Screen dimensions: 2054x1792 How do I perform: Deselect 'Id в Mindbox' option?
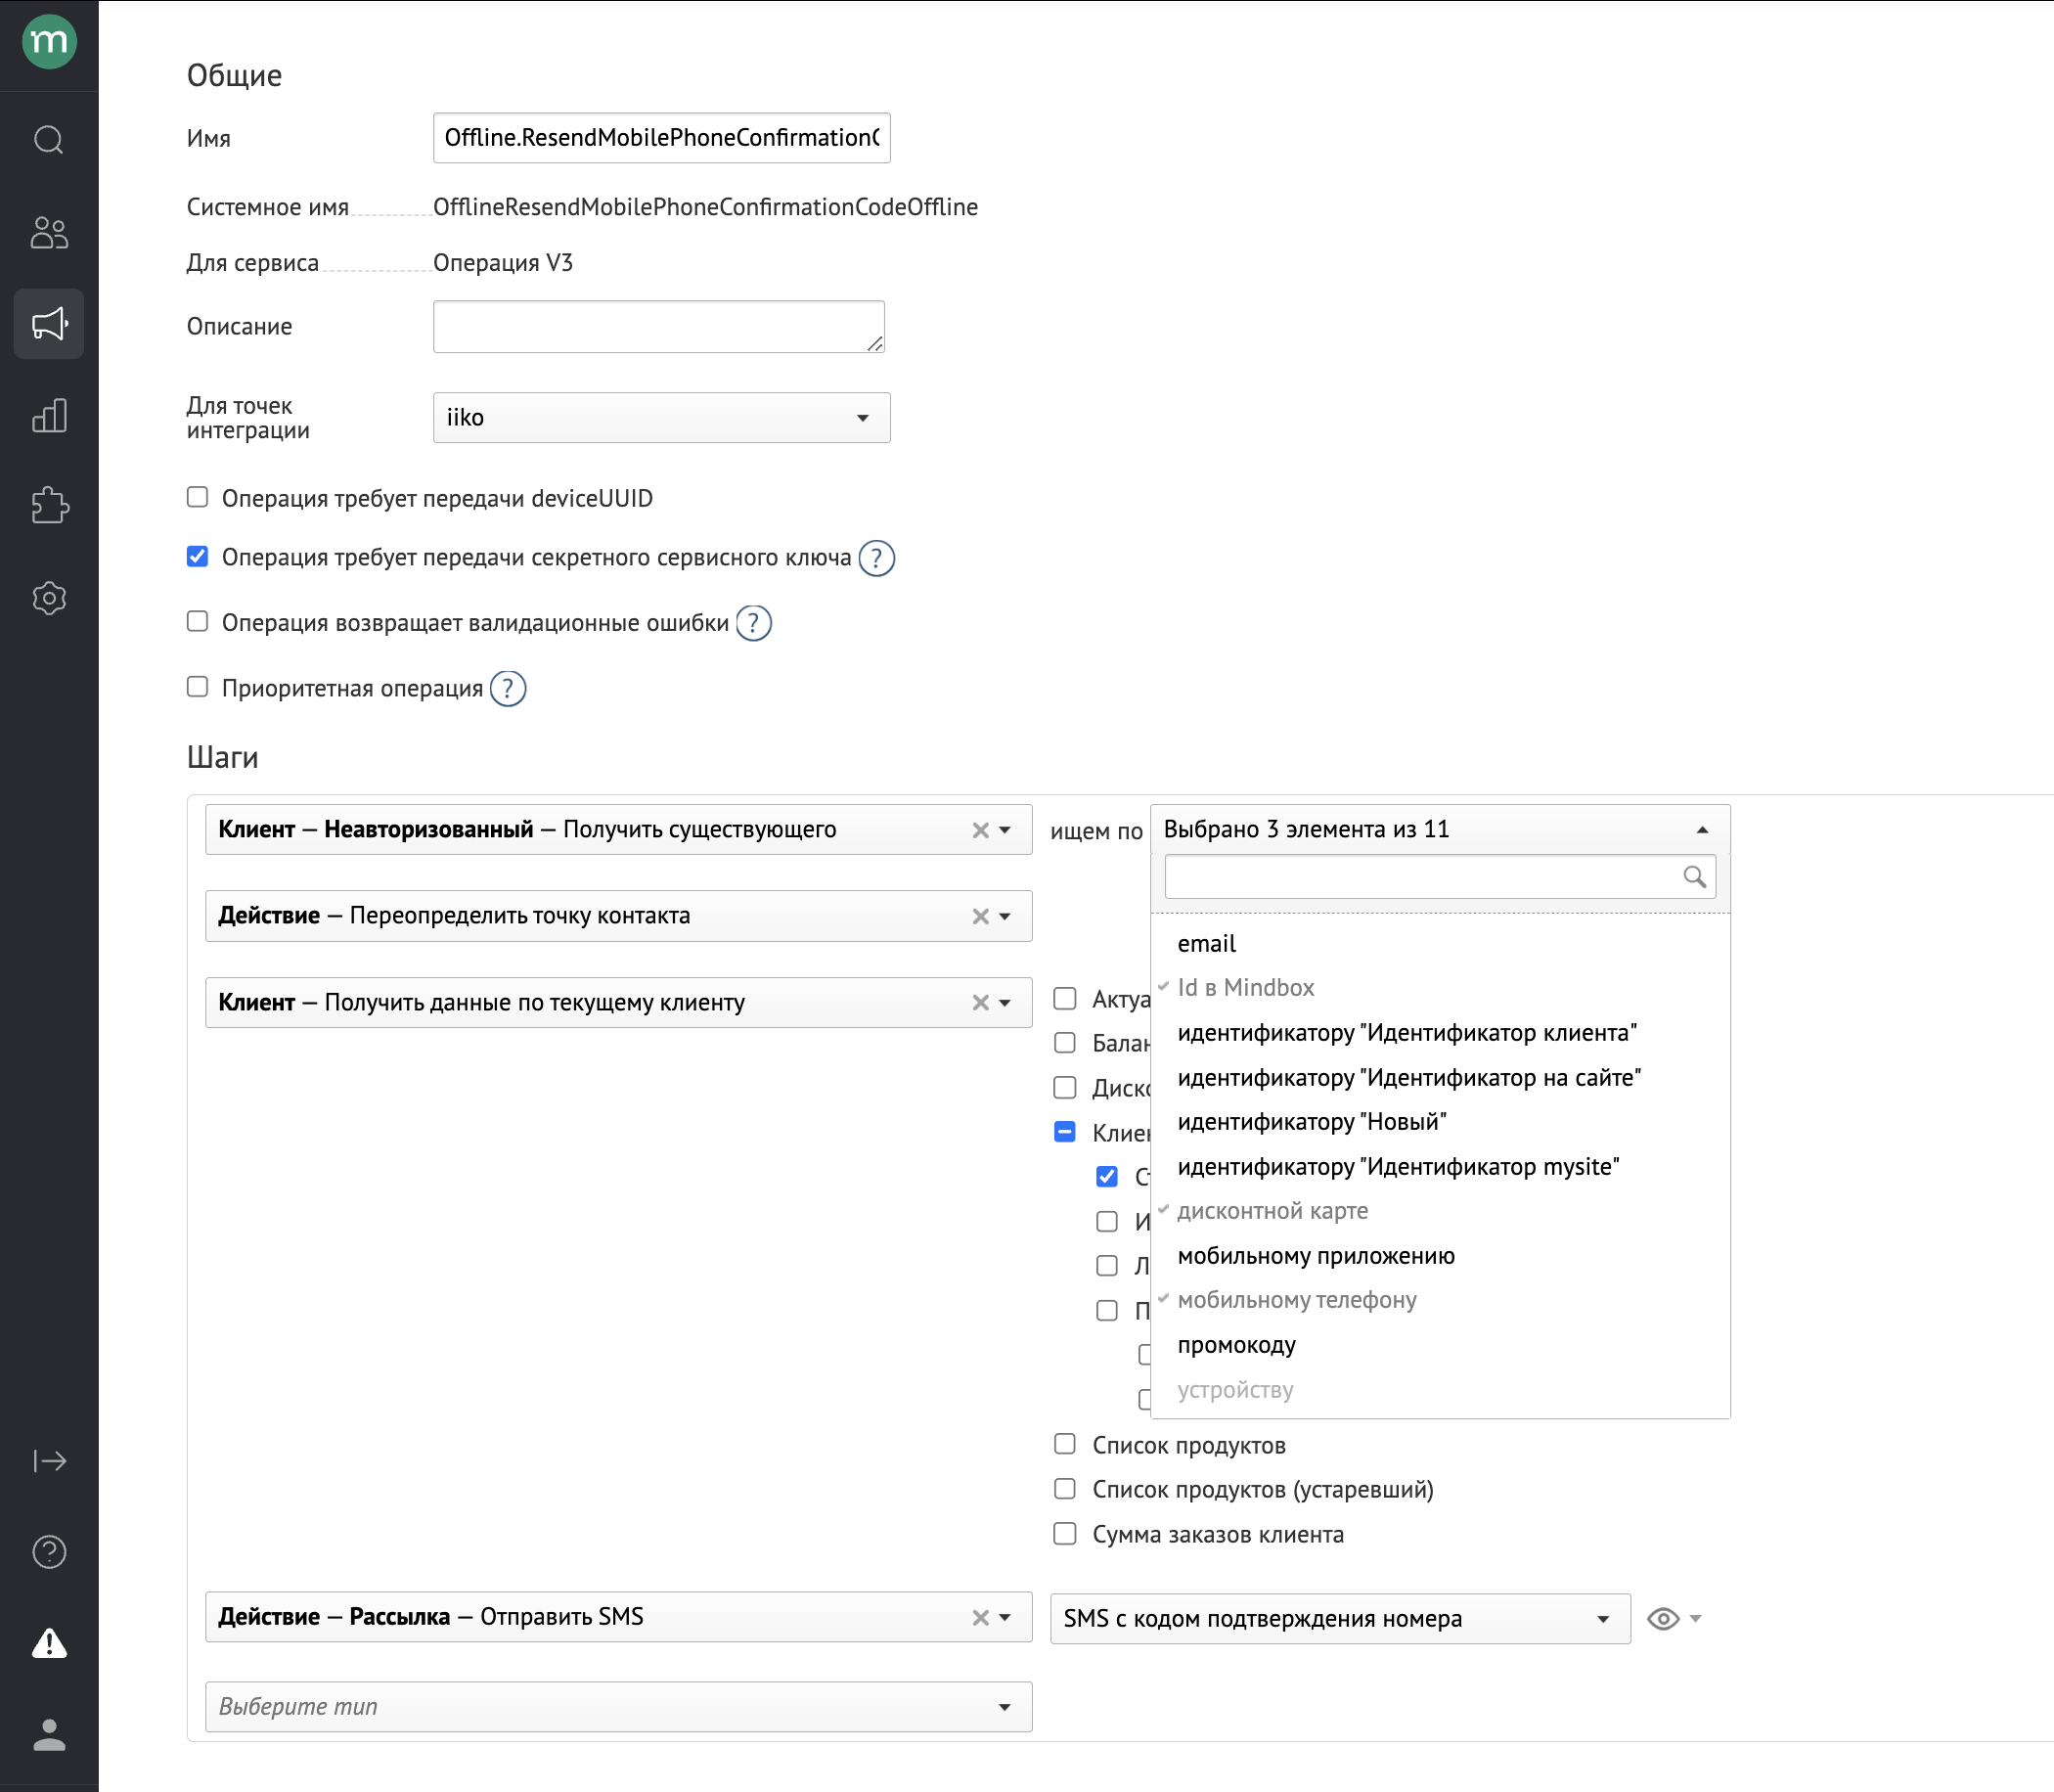point(1440,988)
